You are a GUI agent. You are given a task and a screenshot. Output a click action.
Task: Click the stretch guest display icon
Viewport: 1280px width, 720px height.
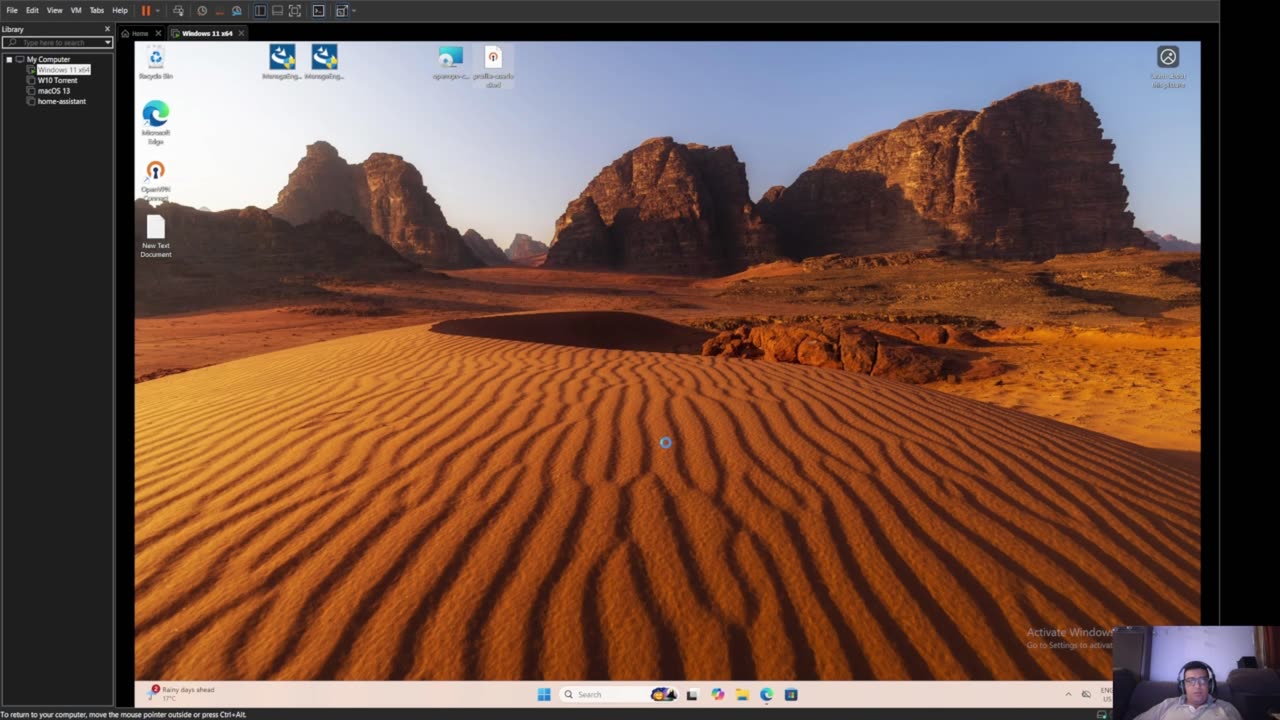[342, 10]
